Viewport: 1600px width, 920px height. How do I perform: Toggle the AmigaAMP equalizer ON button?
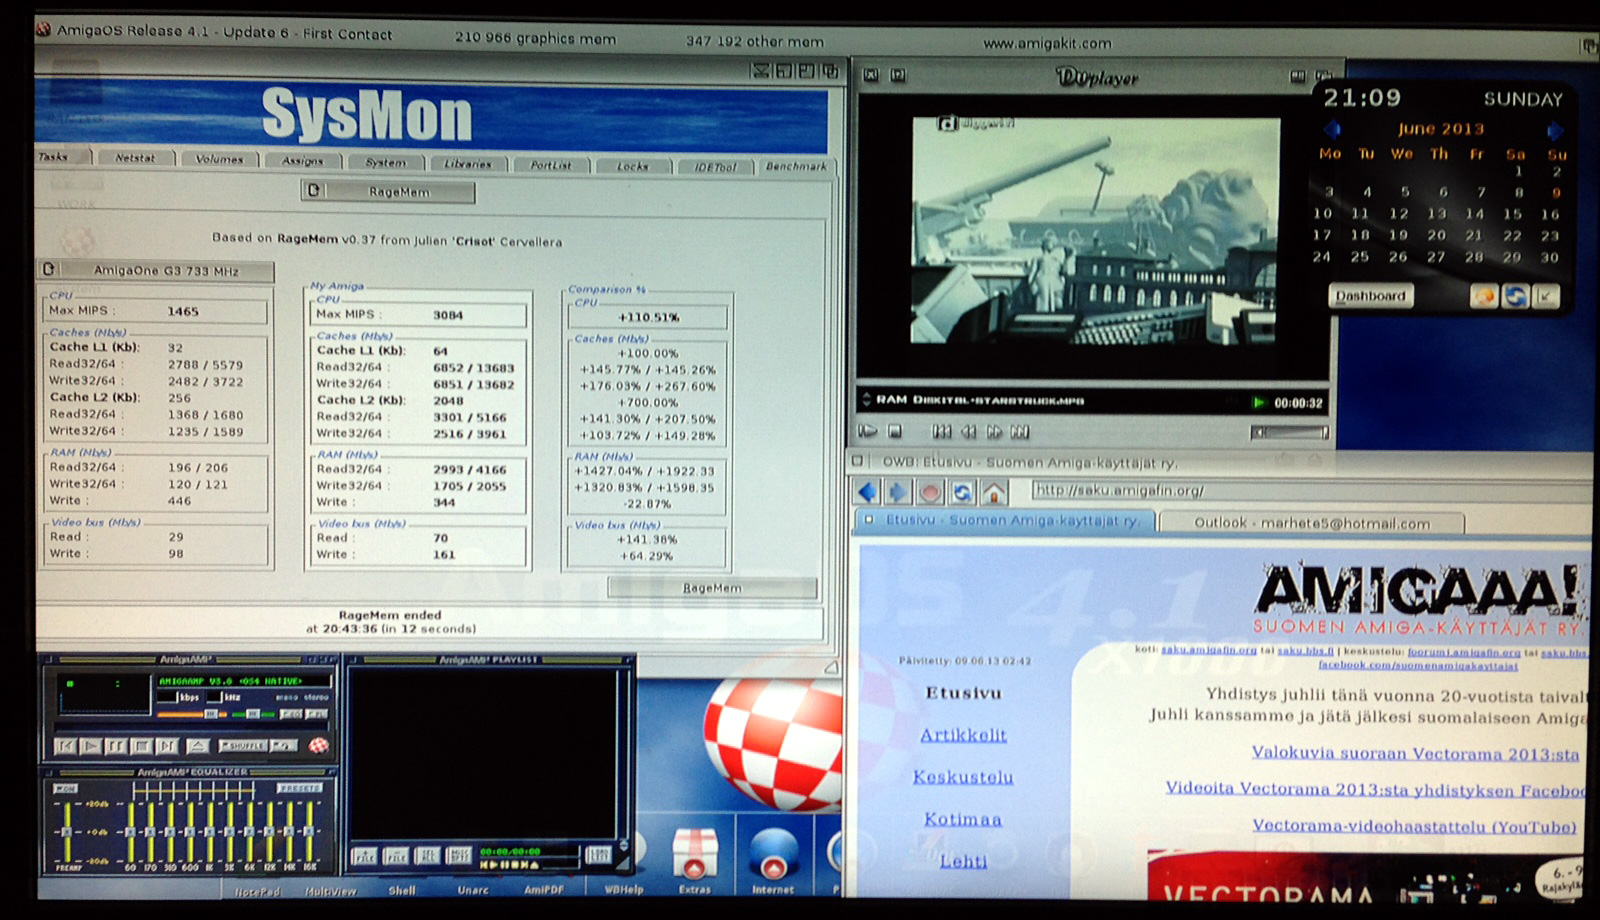tap(65, 789)
